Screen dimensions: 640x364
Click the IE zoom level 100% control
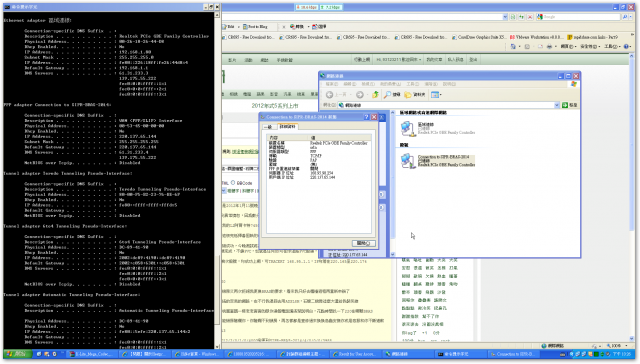[x=616, y=346]
